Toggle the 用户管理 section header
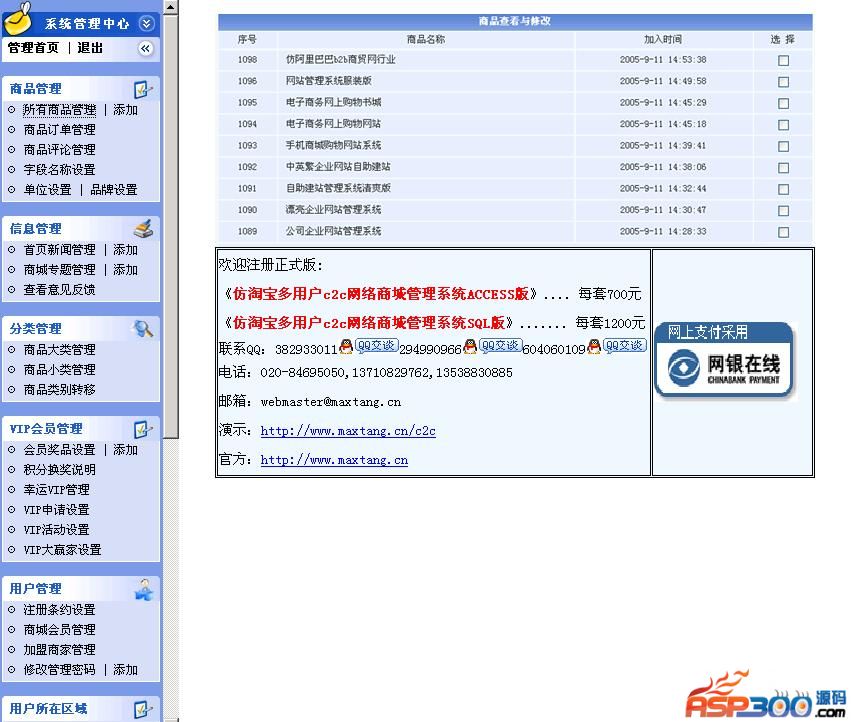The width and height of the screenshot is (856, 722). tap(81, 589)
